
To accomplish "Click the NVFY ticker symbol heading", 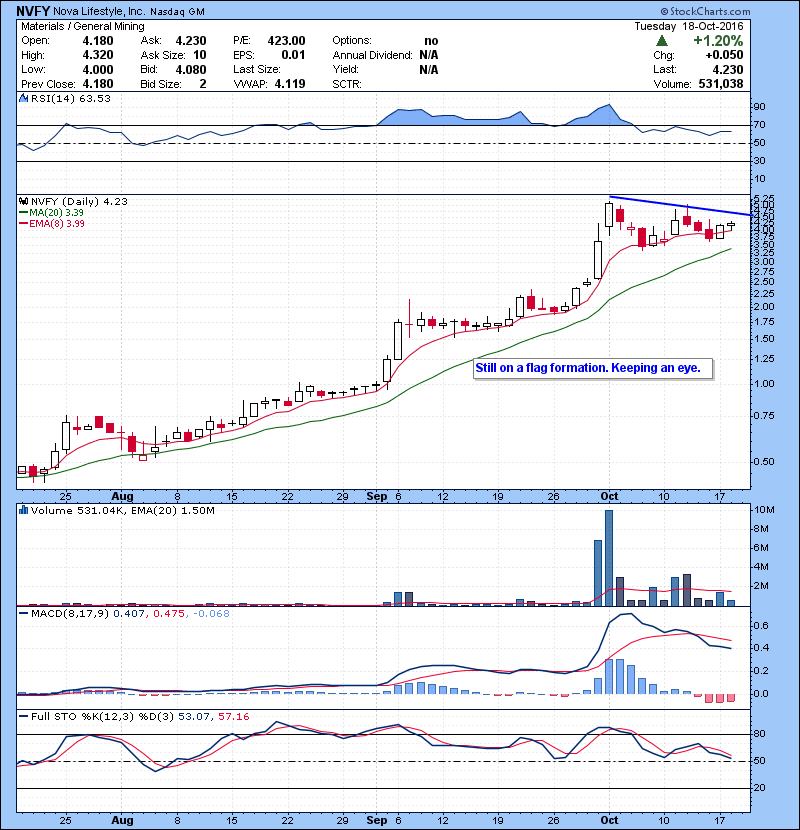I will coord(33,11).
